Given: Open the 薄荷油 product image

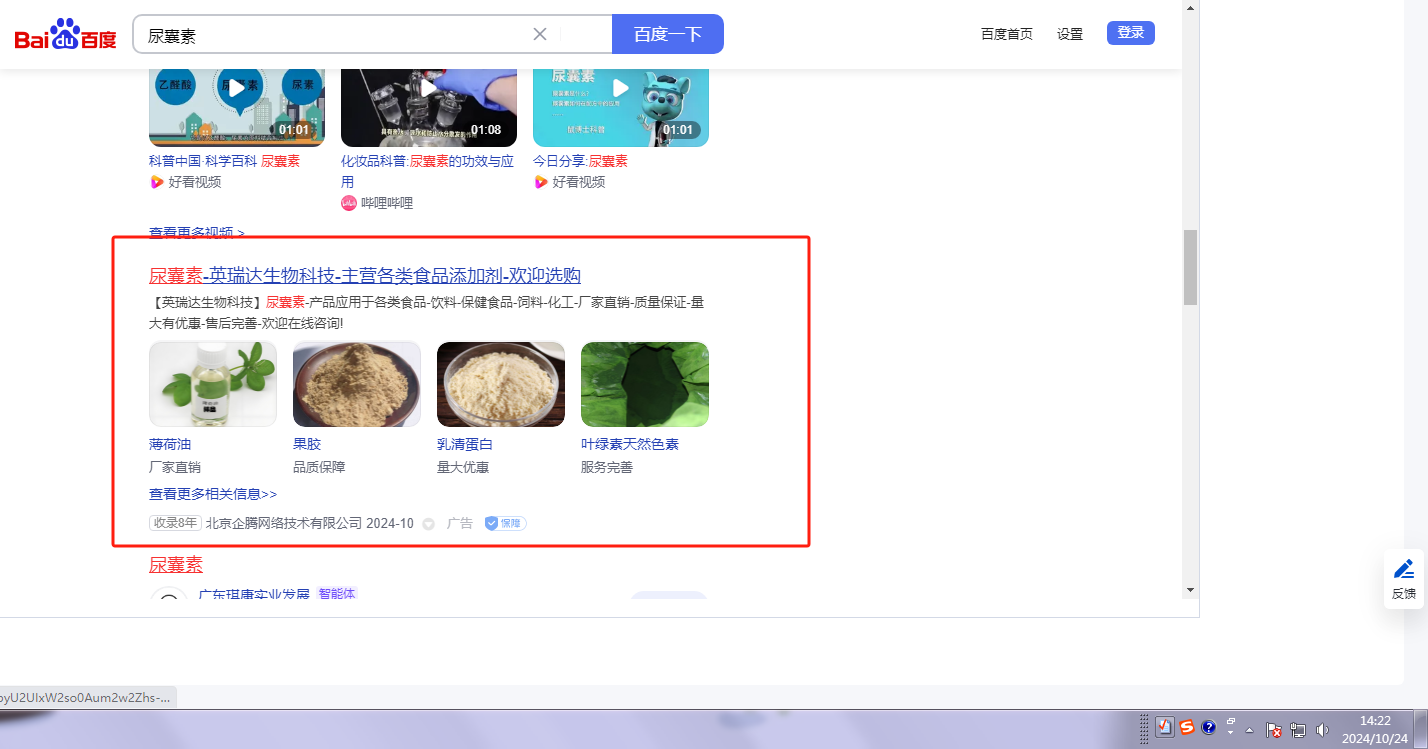Looking at the screenshot, I should point(213,385).
